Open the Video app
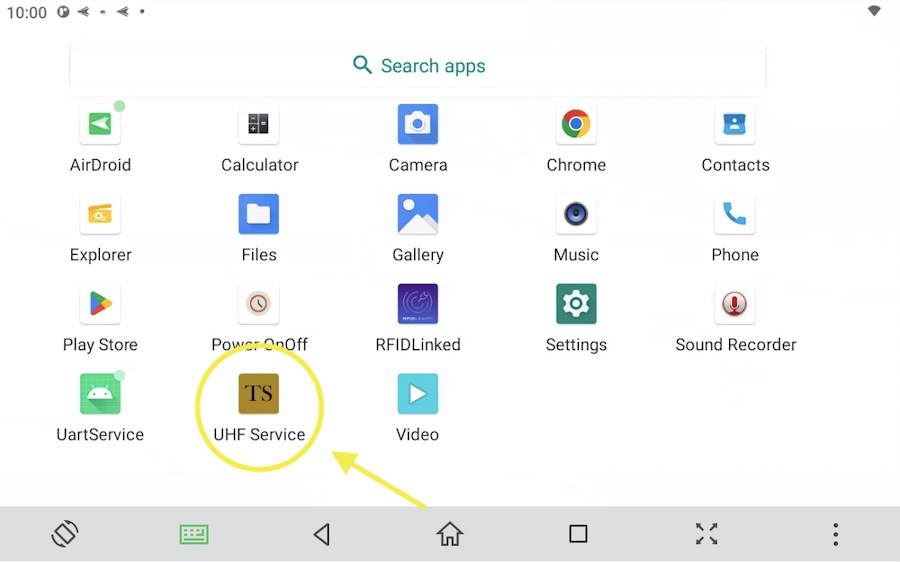 418,394
